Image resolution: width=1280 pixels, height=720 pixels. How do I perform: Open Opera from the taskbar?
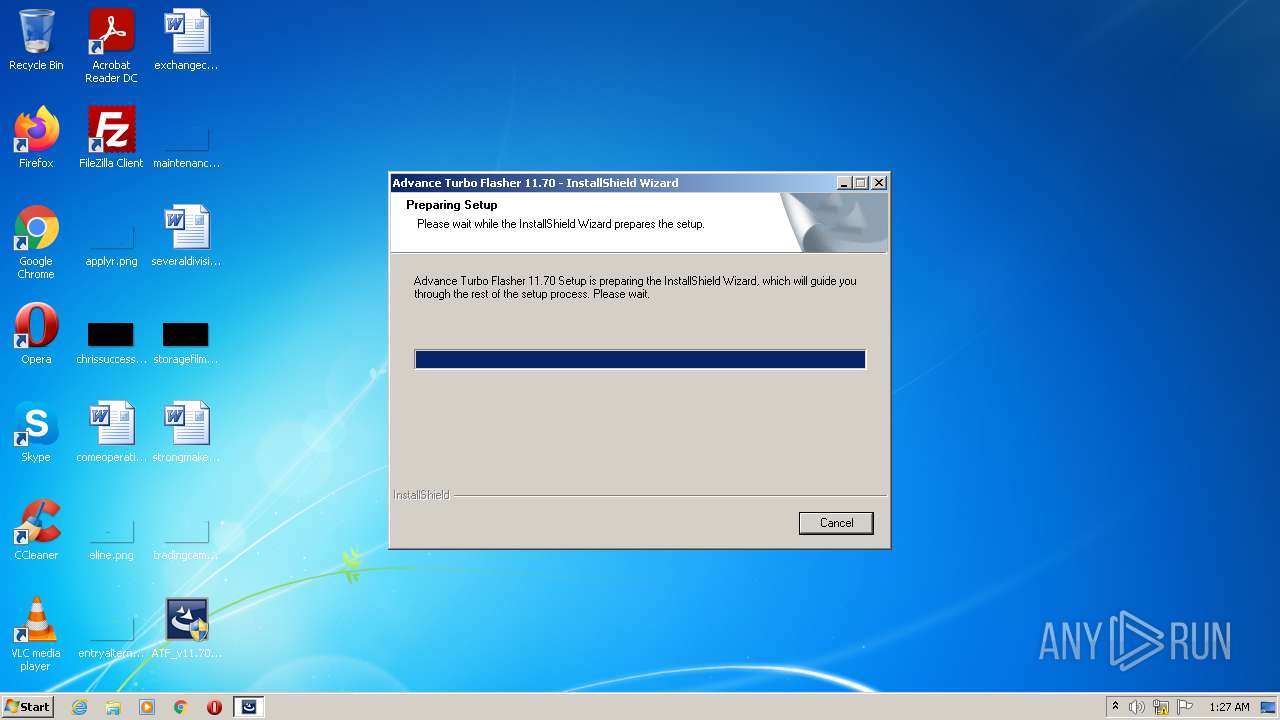(214, 707)
